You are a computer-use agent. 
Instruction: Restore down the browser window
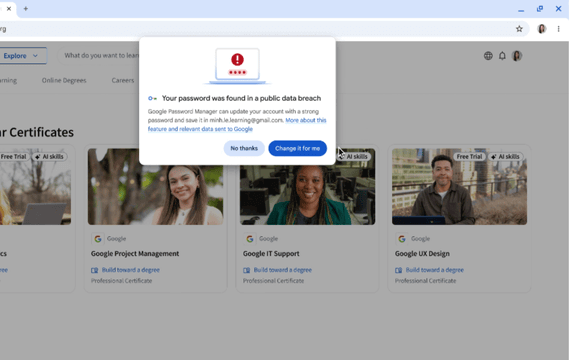[540, 9]
